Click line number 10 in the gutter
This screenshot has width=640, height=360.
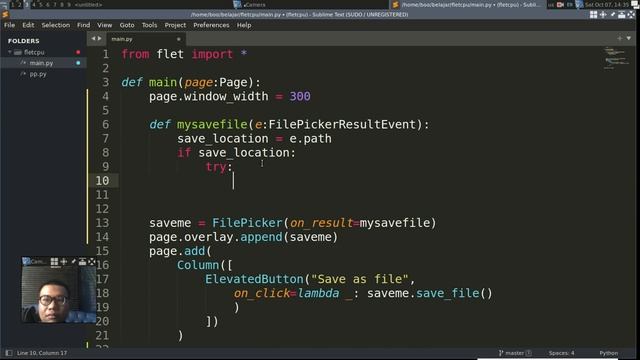point(102,180)
